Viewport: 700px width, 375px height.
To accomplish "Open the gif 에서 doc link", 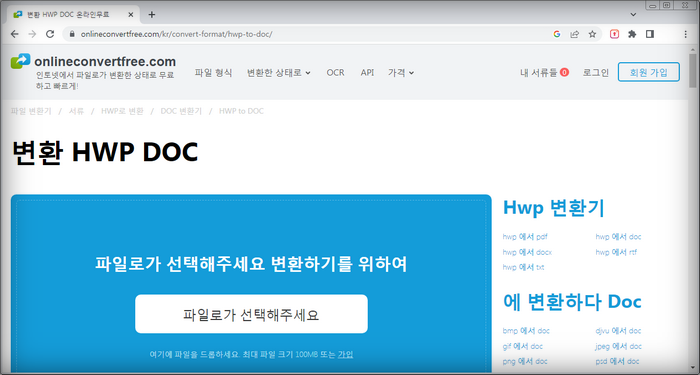I will pyautogui.click(x=523, y=346).
